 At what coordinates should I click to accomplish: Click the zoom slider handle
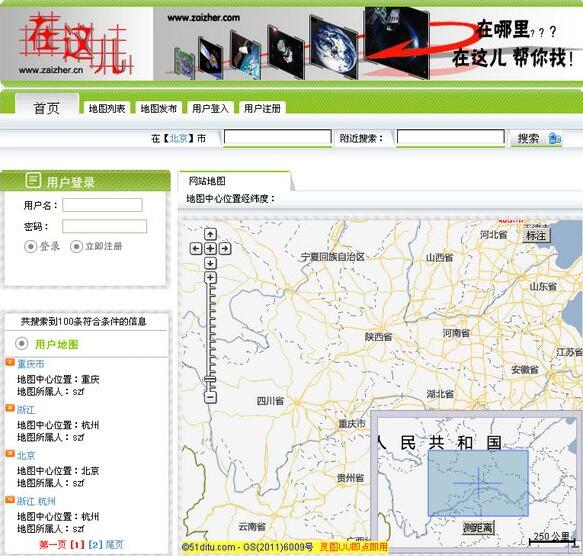pyautogui.click(x=210, y=379)
